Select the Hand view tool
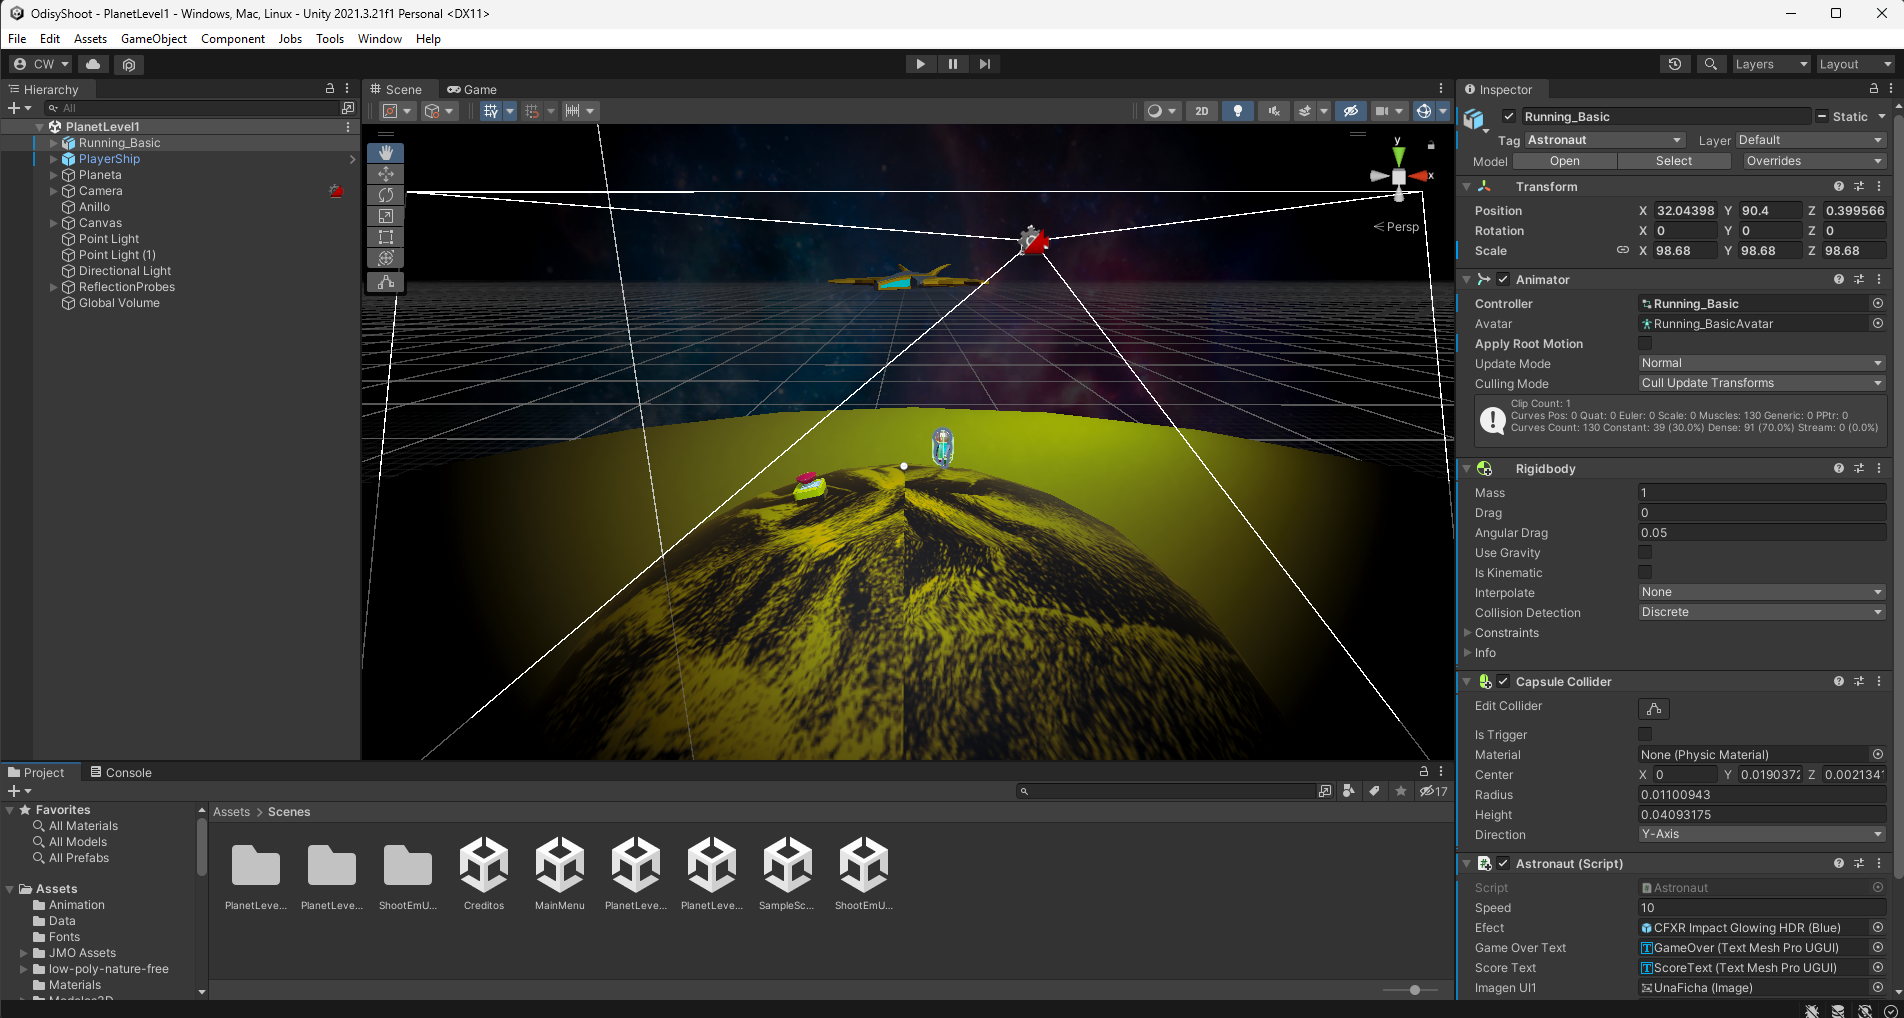1904x1018 pixels. (386, 152)
